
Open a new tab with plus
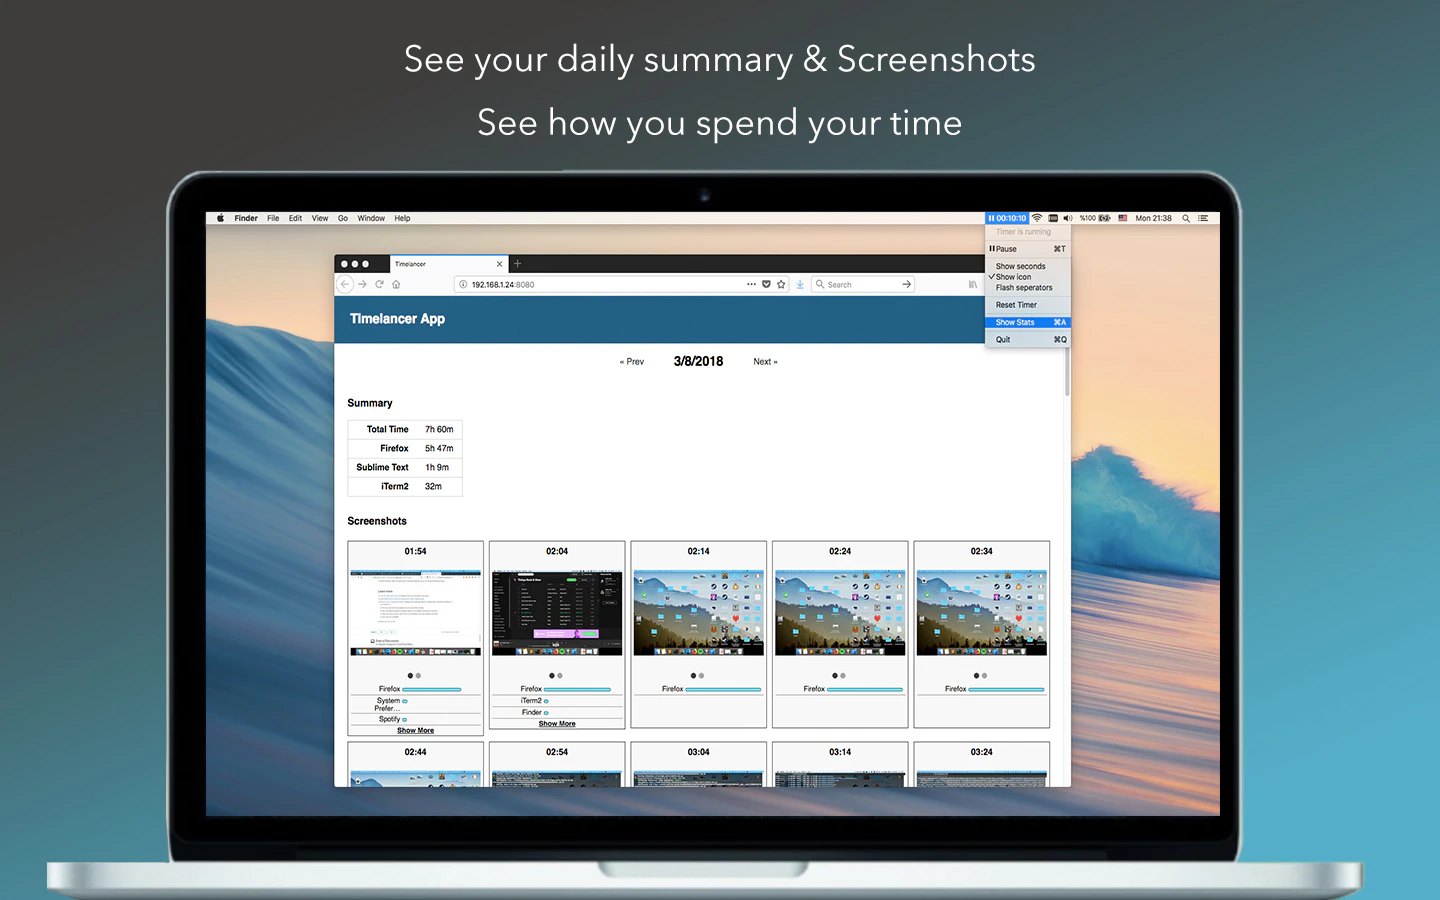click(x=517, y=264)
